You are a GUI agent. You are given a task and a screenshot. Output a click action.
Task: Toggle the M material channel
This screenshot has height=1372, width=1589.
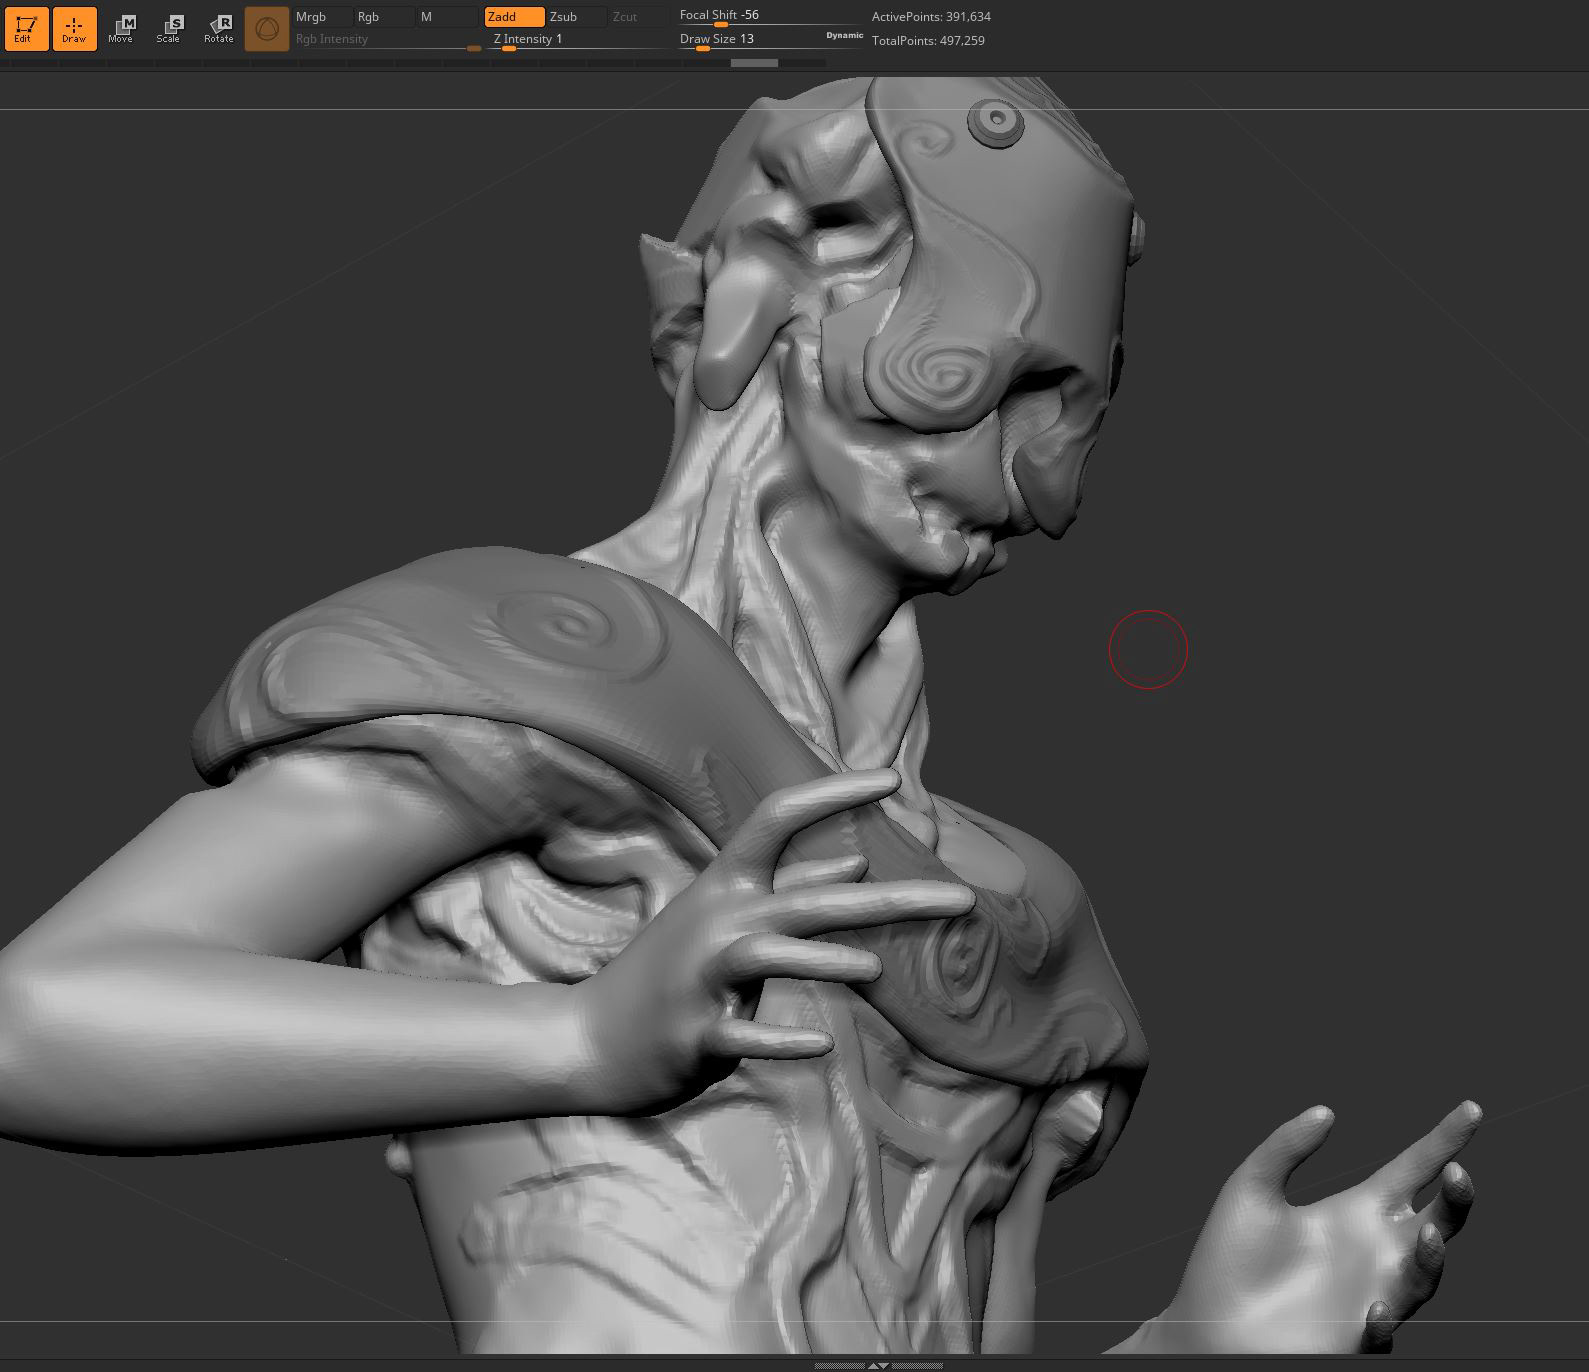click(445, 17)
